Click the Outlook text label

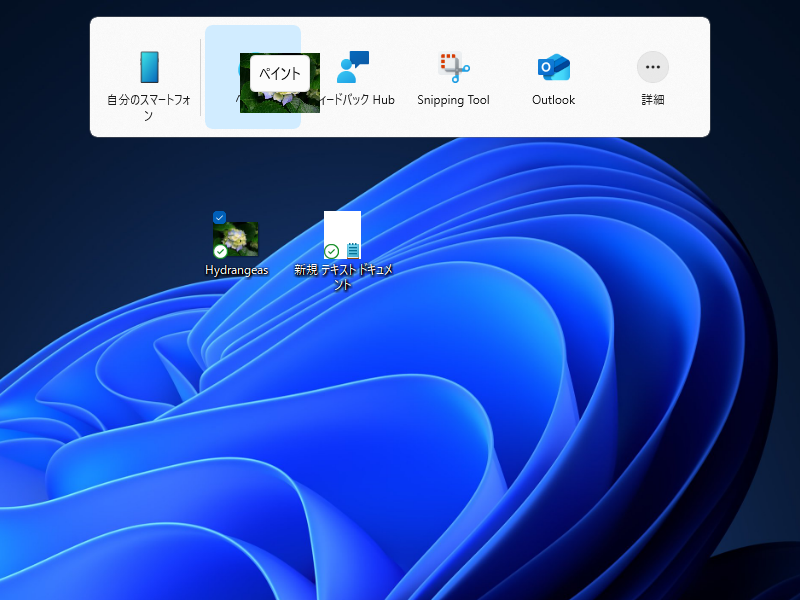point(552,99)
